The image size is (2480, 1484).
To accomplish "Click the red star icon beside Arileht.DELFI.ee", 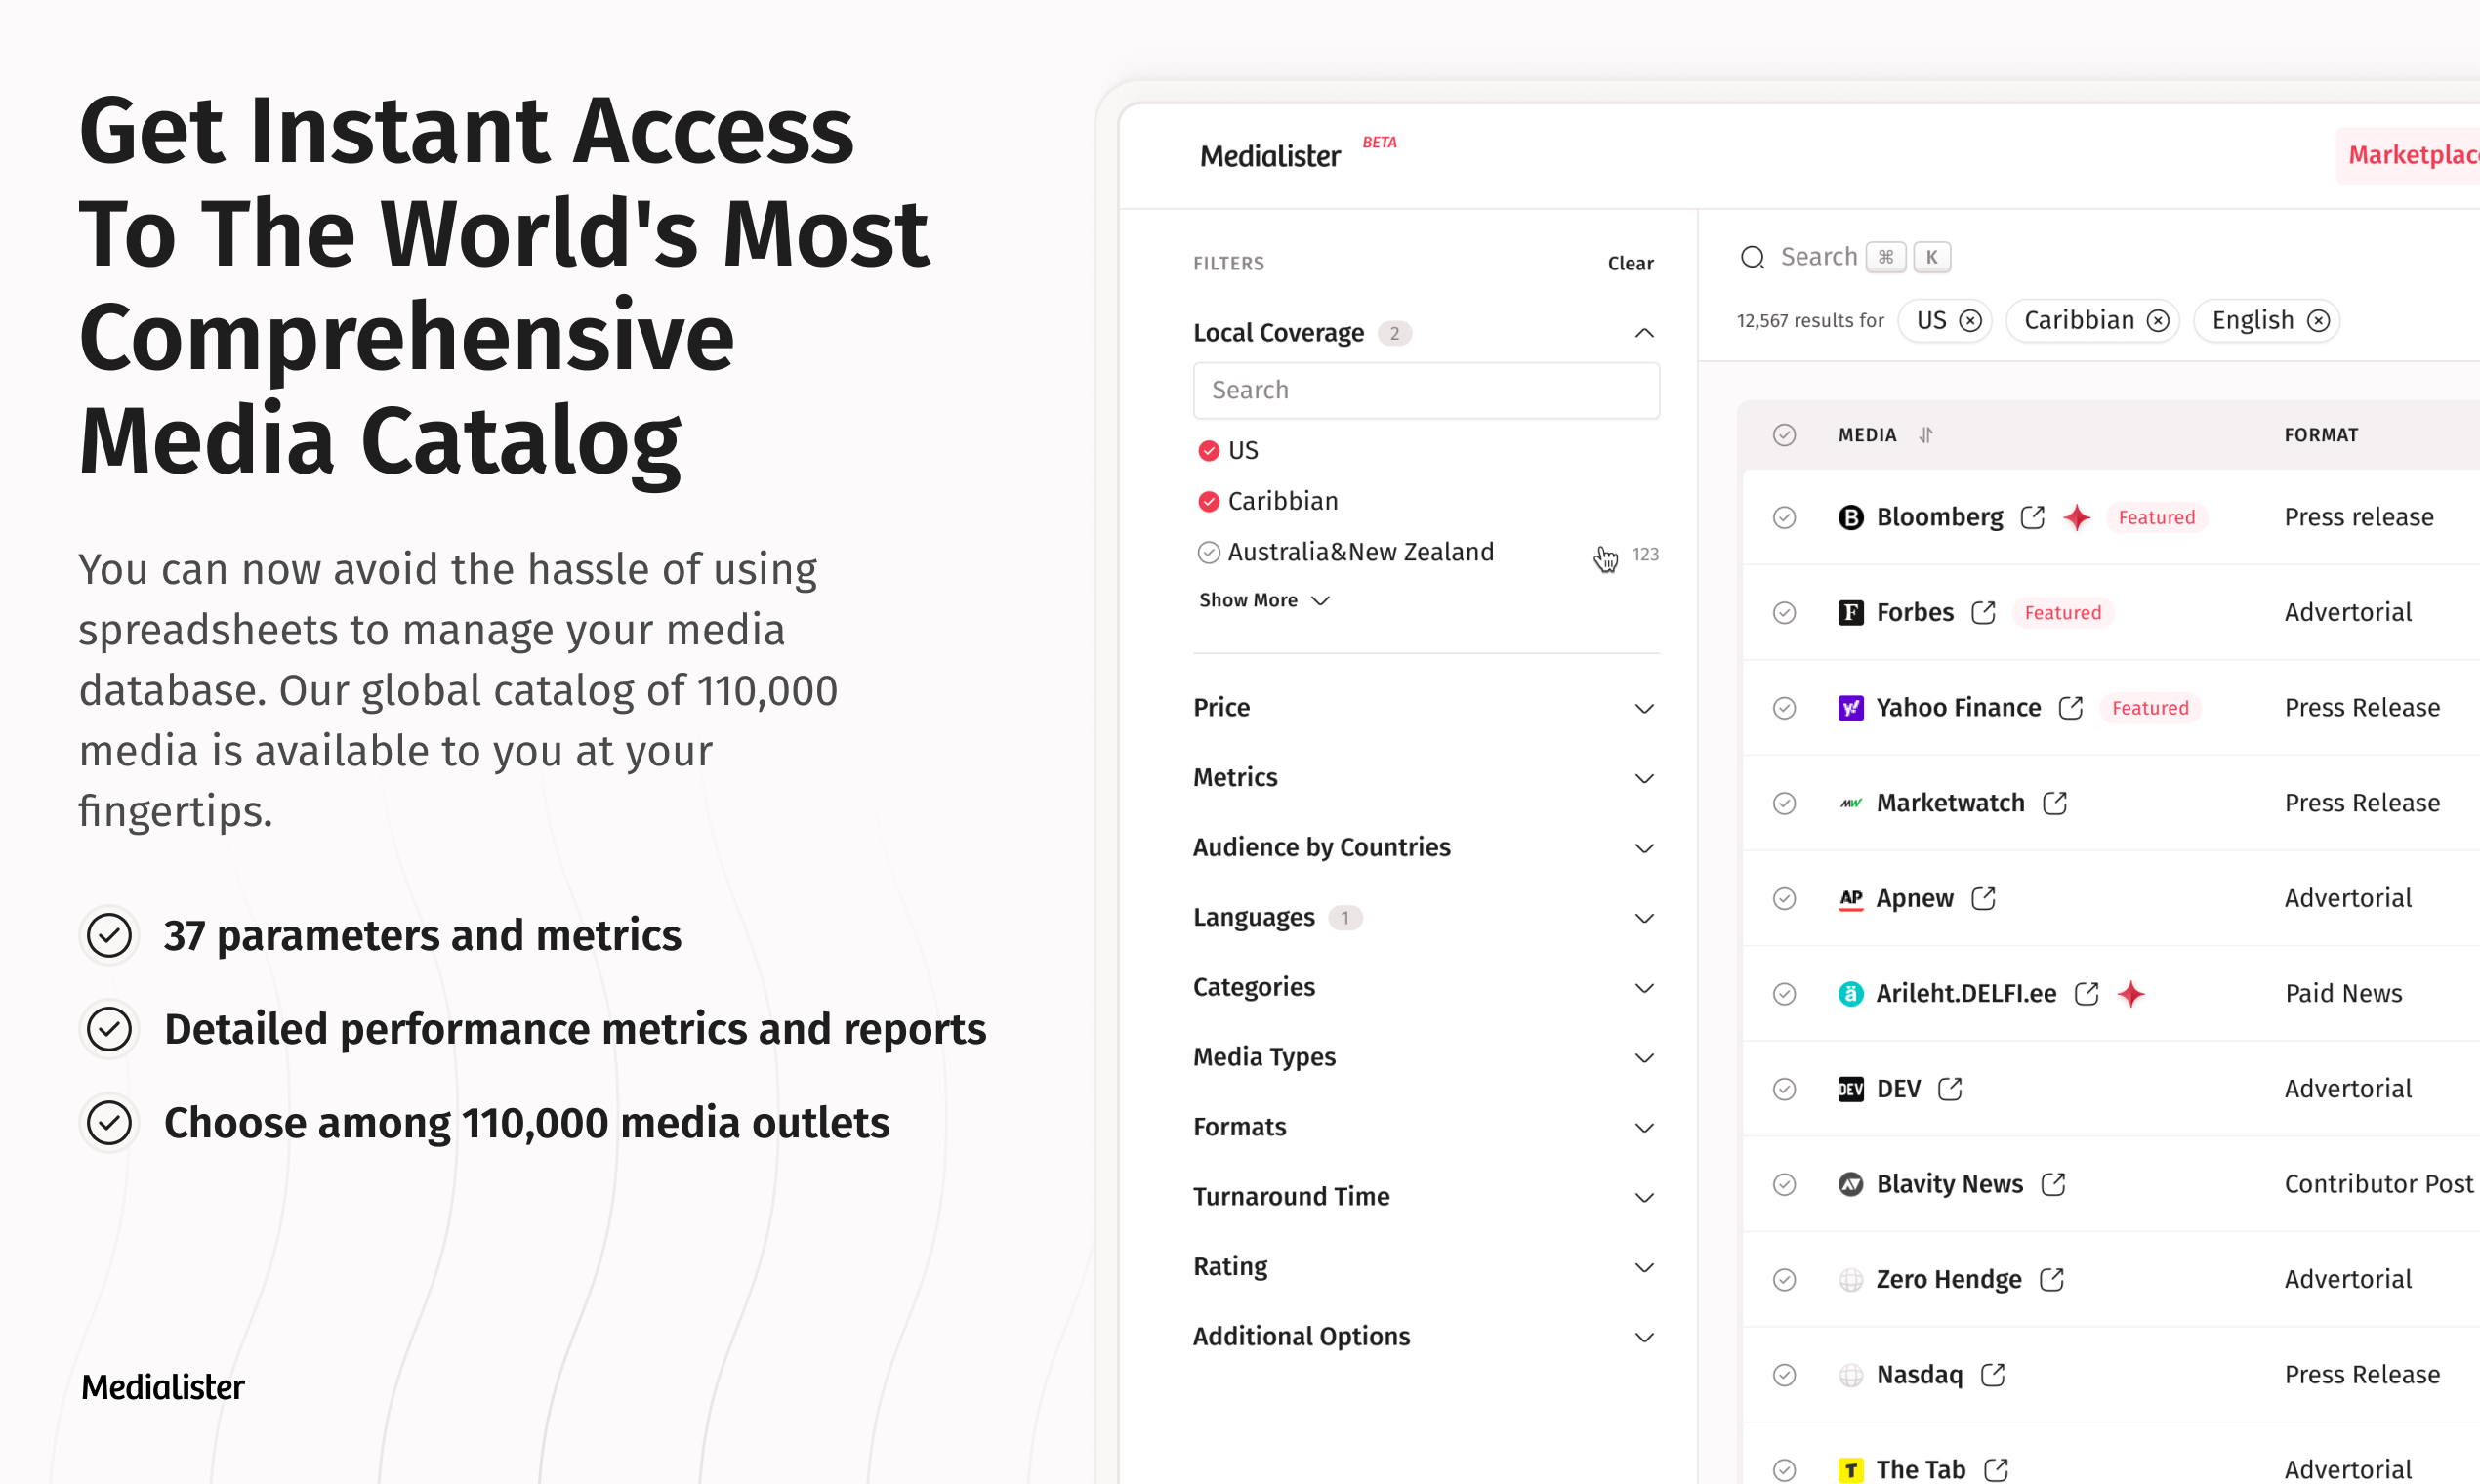I will tap(2131, 993).
